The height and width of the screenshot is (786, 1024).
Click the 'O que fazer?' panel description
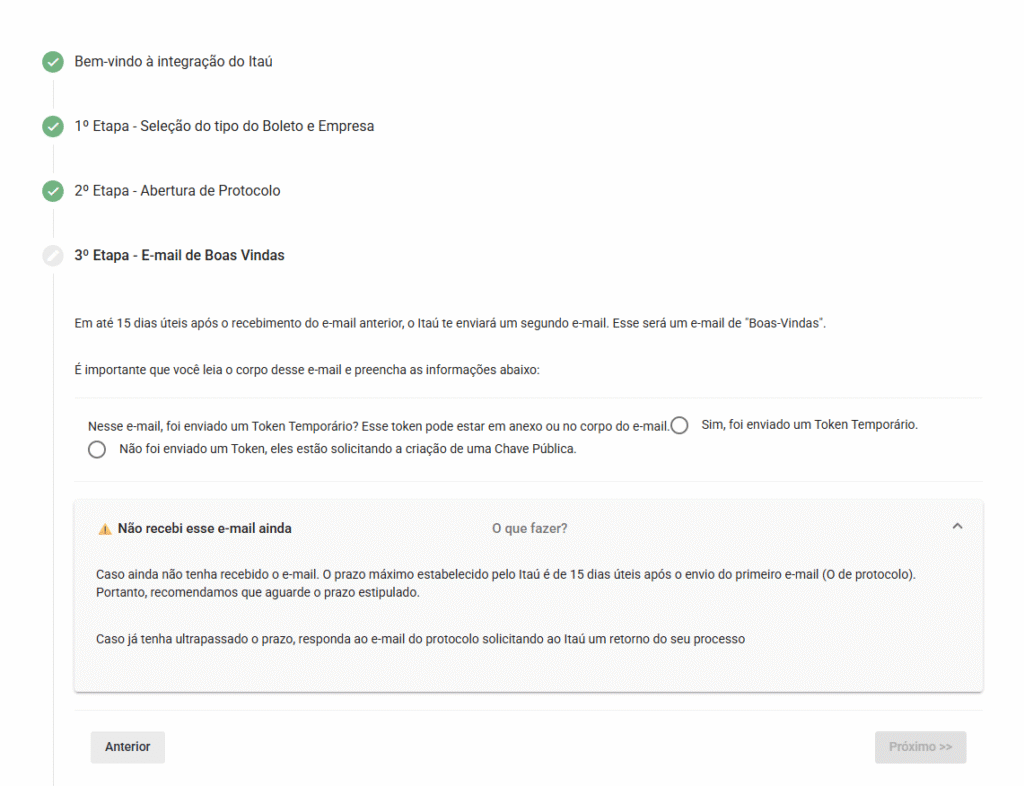tap(529, 528)
